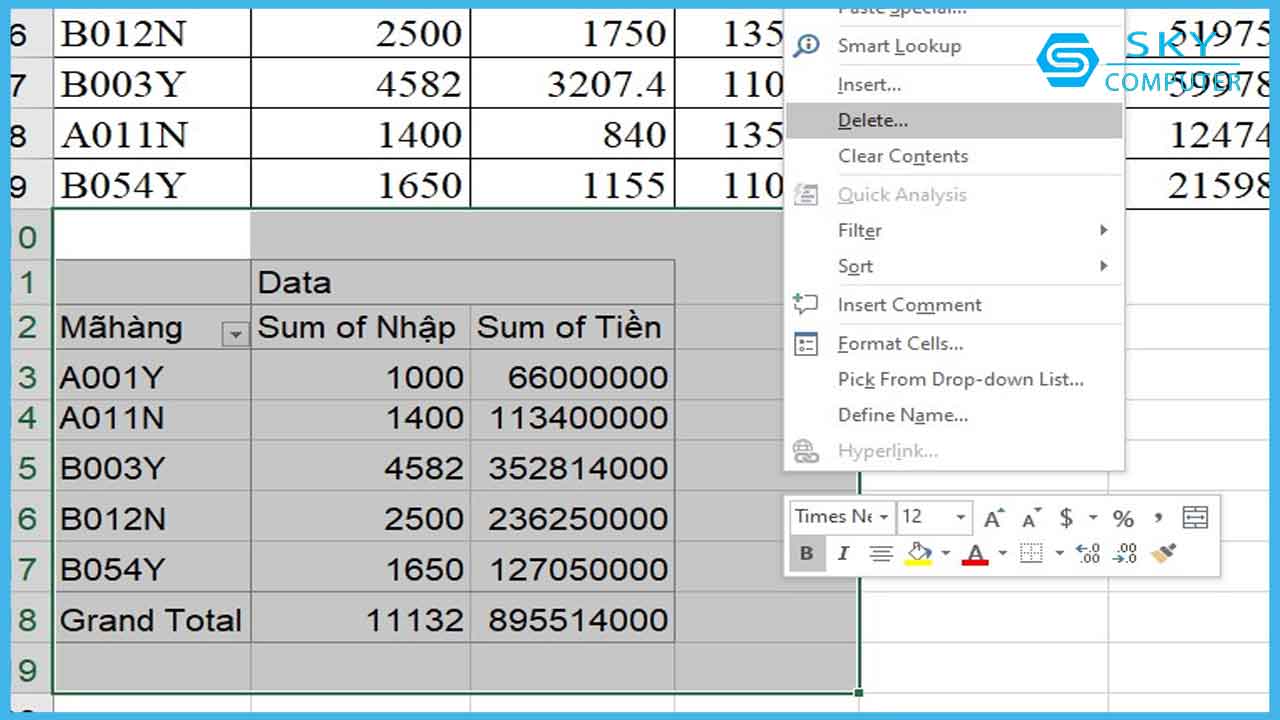Select the Data pivot header cell
Image resolution: width=1280 pixels, height=720 pixels.
pyautogui.click(x=463, y=282)
